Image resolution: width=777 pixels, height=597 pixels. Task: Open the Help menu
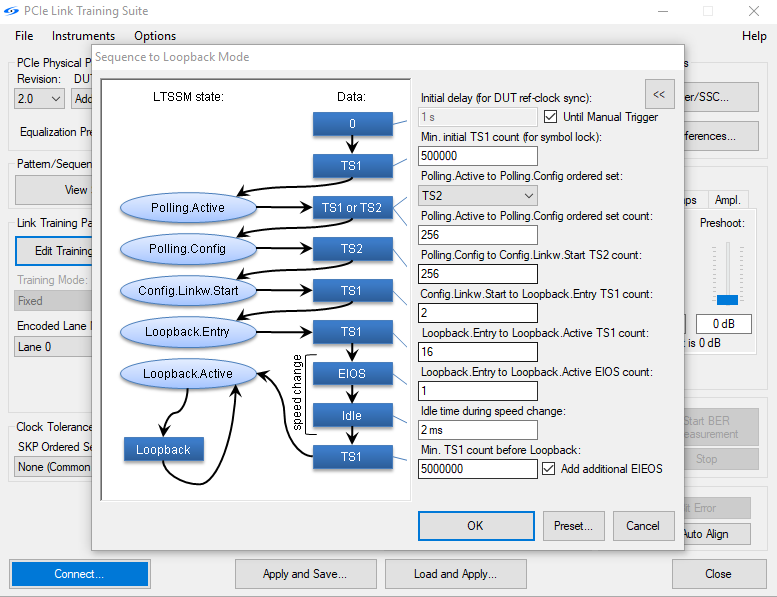pos(754,36)
